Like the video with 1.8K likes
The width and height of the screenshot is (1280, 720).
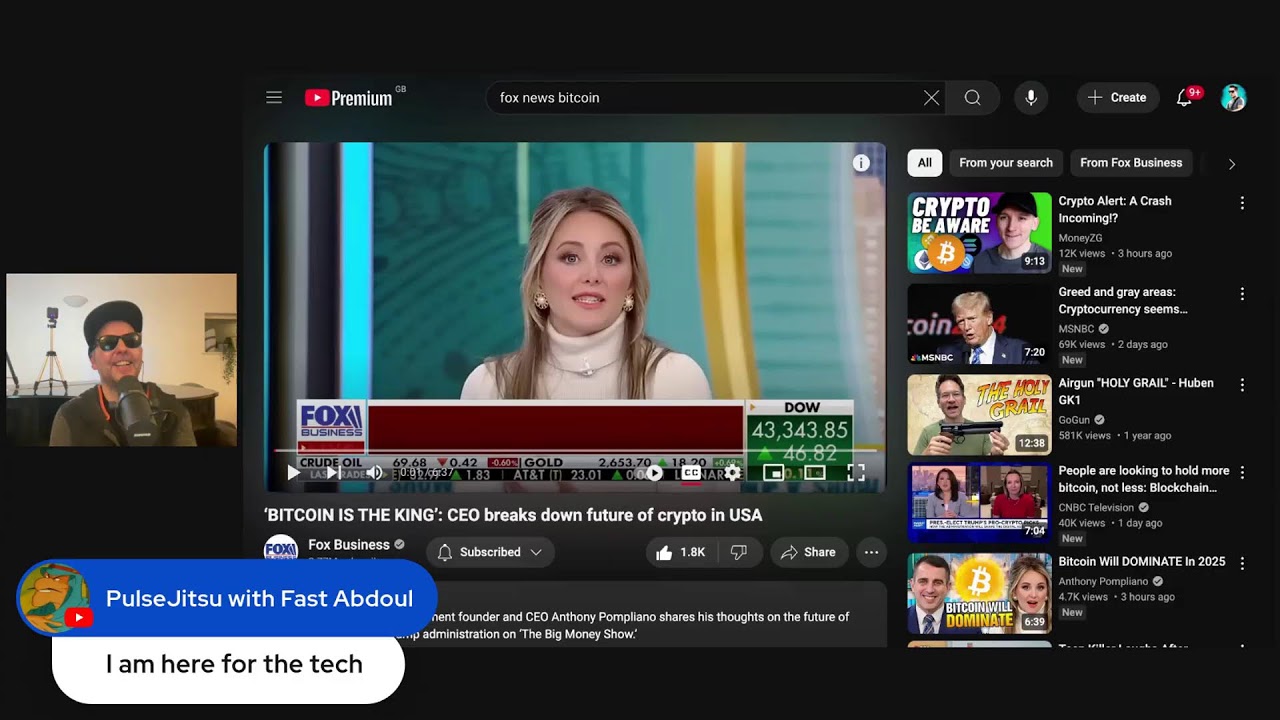coord(680,552)
